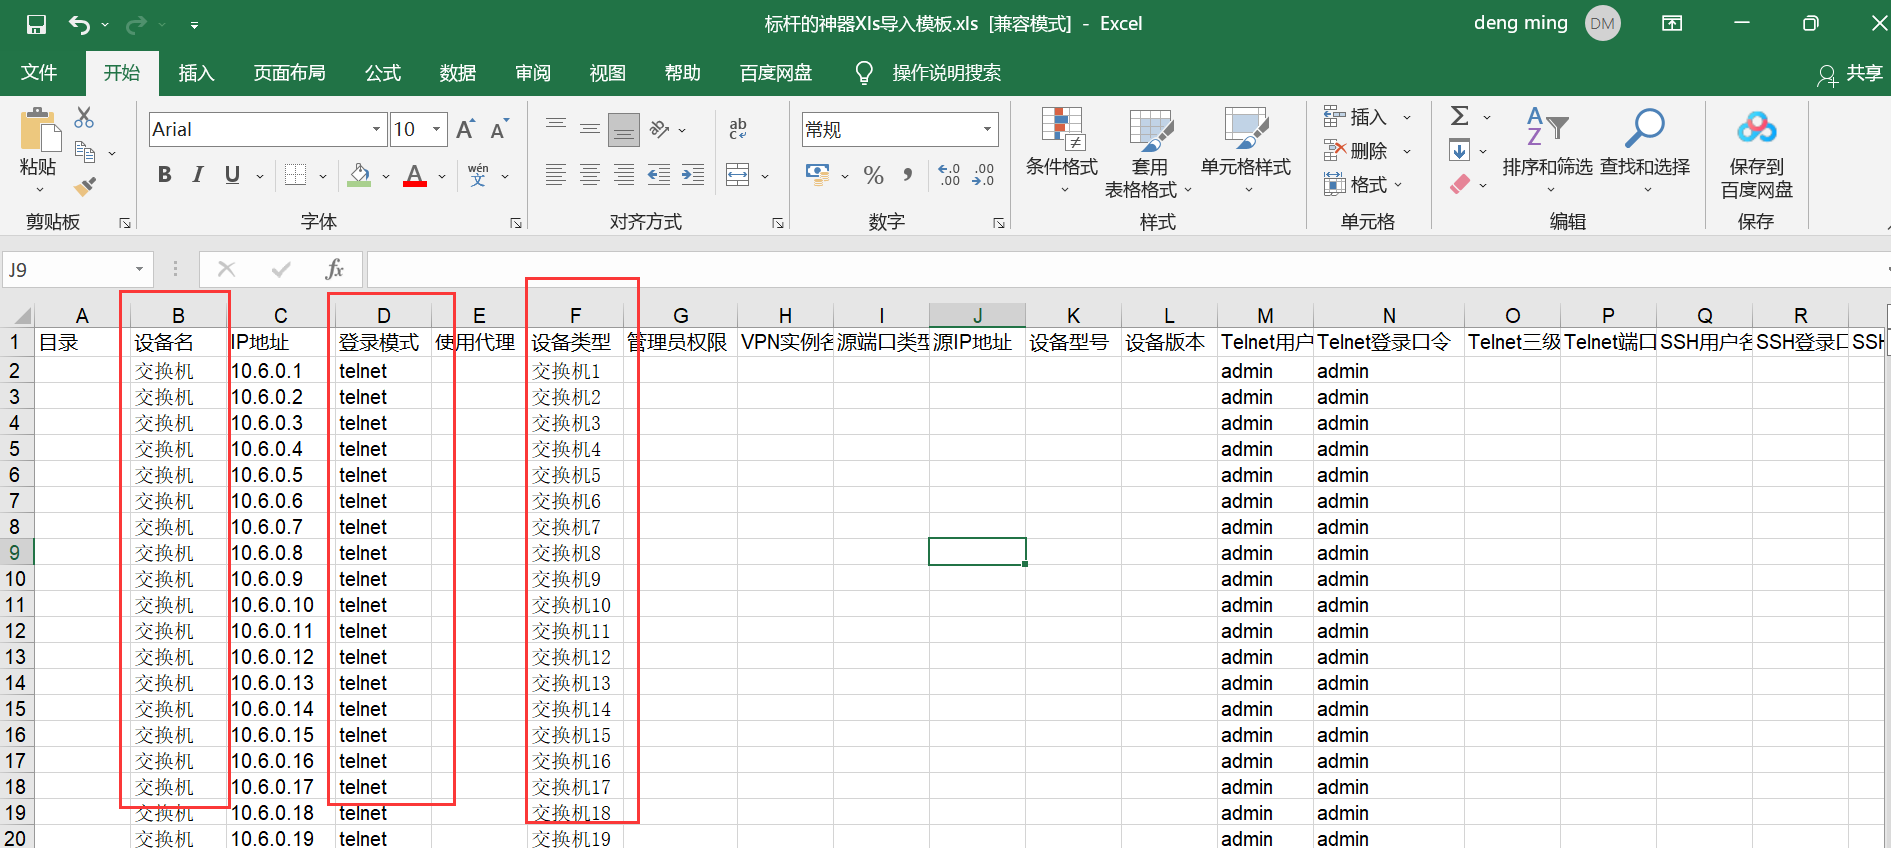Click the Merge and Center icon

coord(738,176)
